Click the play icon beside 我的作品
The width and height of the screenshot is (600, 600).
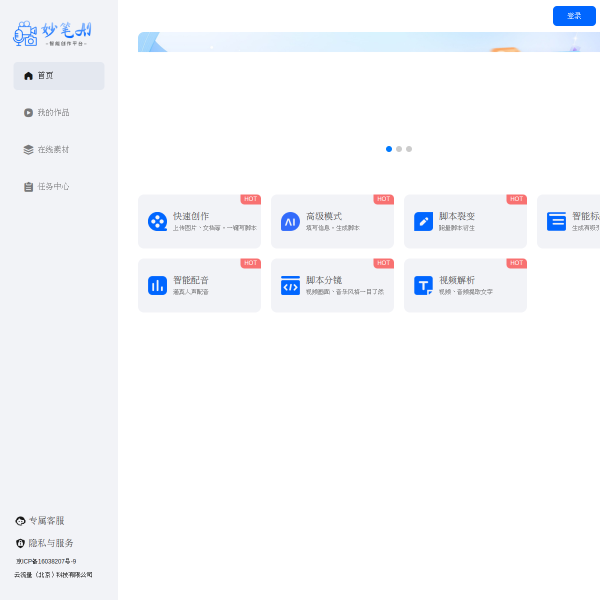(28, 112)
